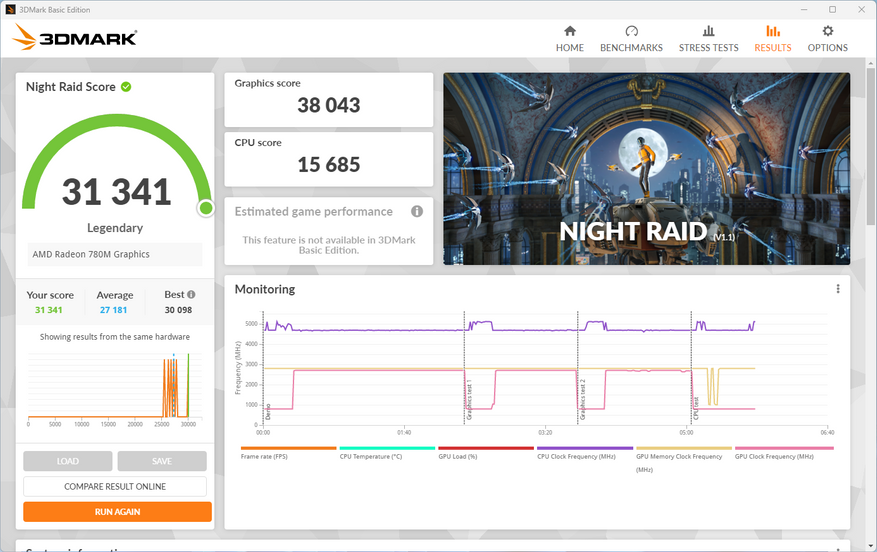Click the LOAD button
Viewport: 877px width, 552px height.
click(68, 461)
